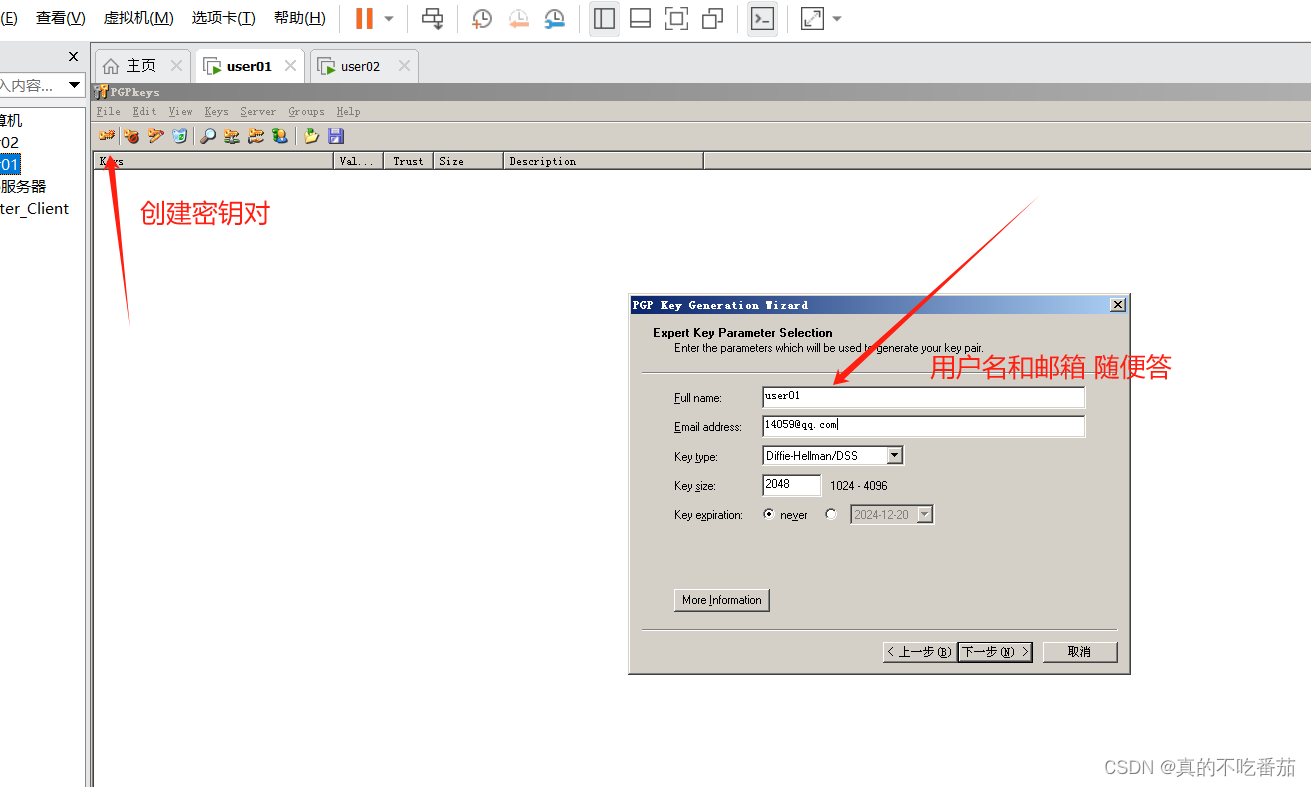
Task: Take a VM snapshot with the clock-plus icon
Action: tap(481, 19)
